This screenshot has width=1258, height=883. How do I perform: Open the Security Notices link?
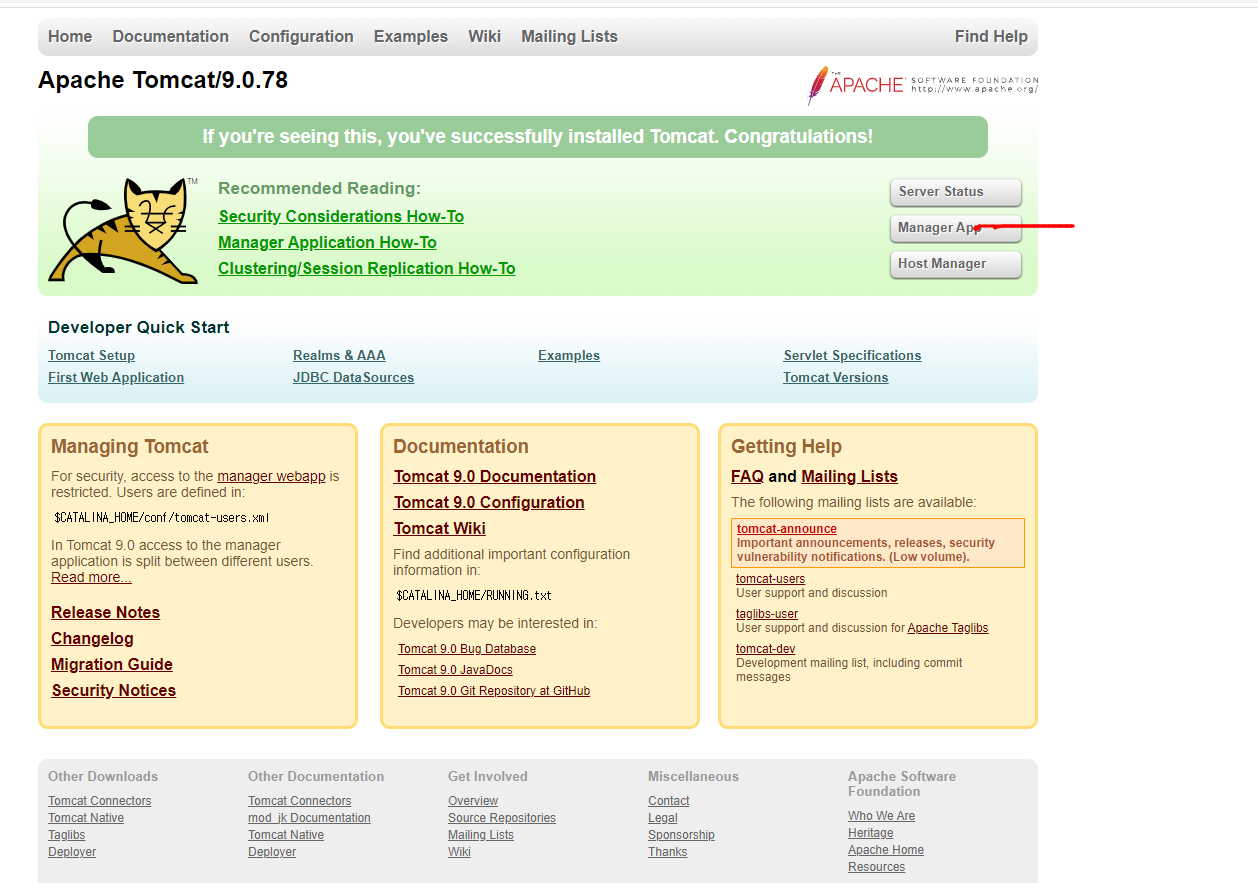tap(113, 690)
